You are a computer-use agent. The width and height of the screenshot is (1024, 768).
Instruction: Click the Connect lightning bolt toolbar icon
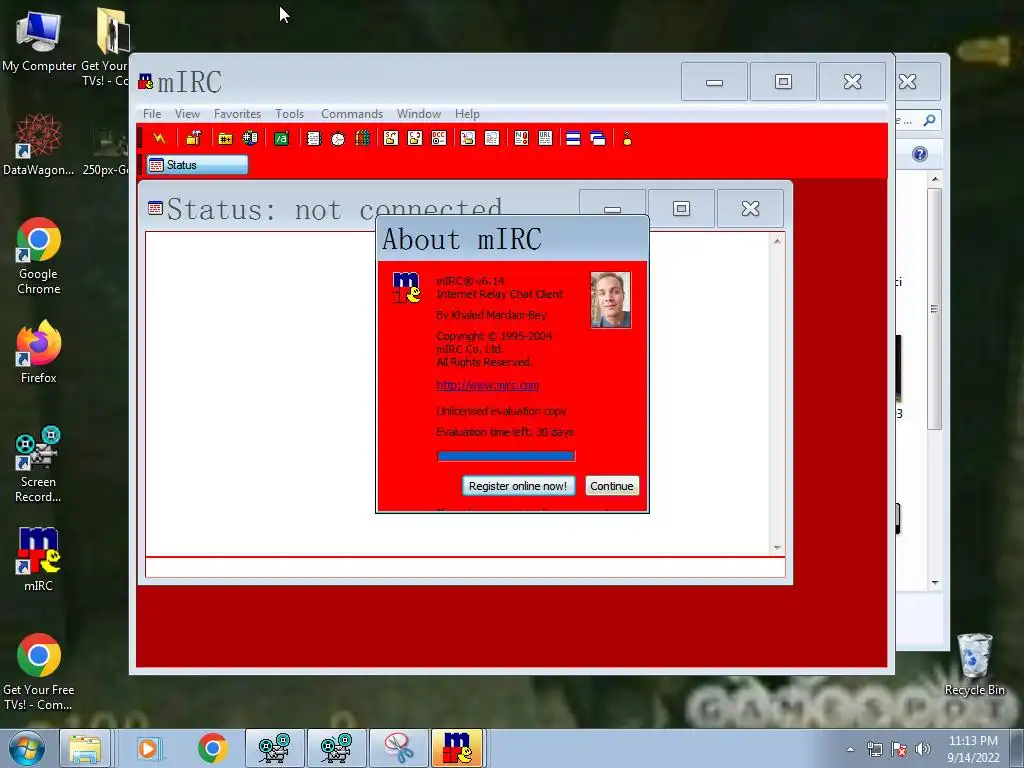[159, 138]
